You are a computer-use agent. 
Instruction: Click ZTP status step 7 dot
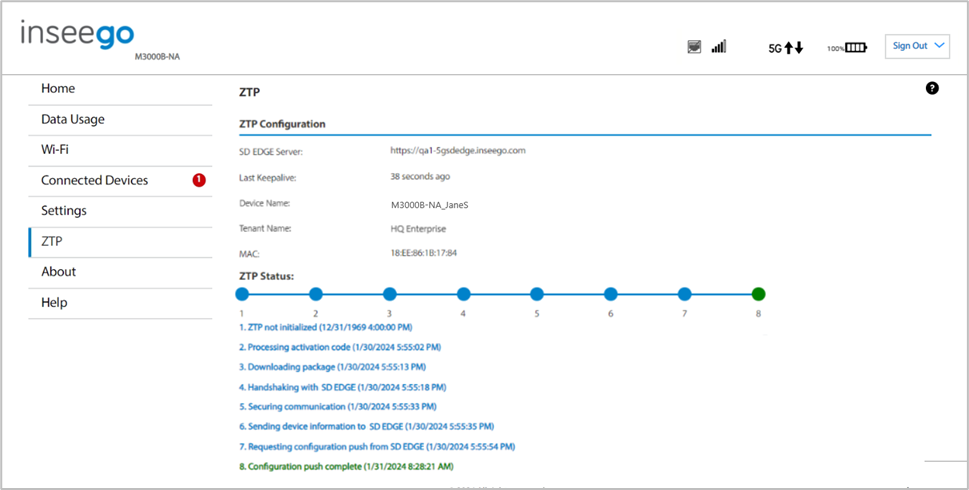point(684,294)
